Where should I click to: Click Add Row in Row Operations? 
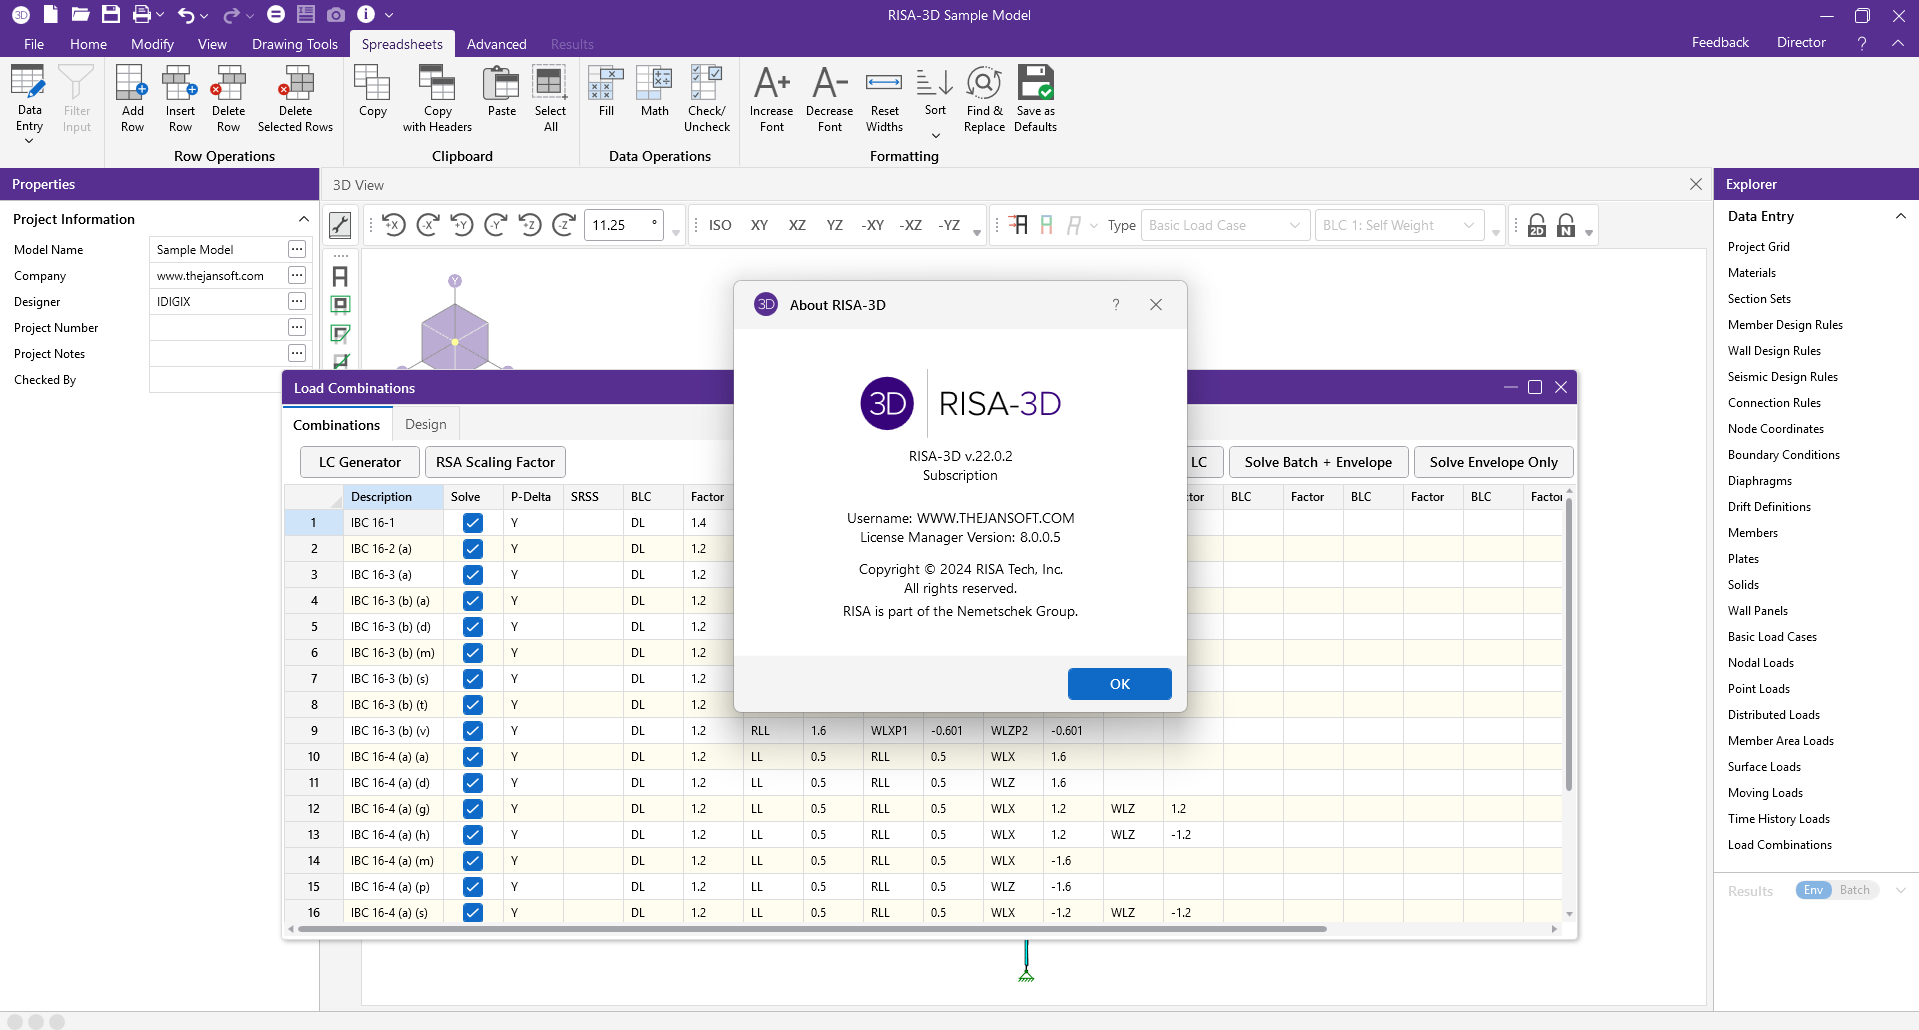[x=132, y=99]
